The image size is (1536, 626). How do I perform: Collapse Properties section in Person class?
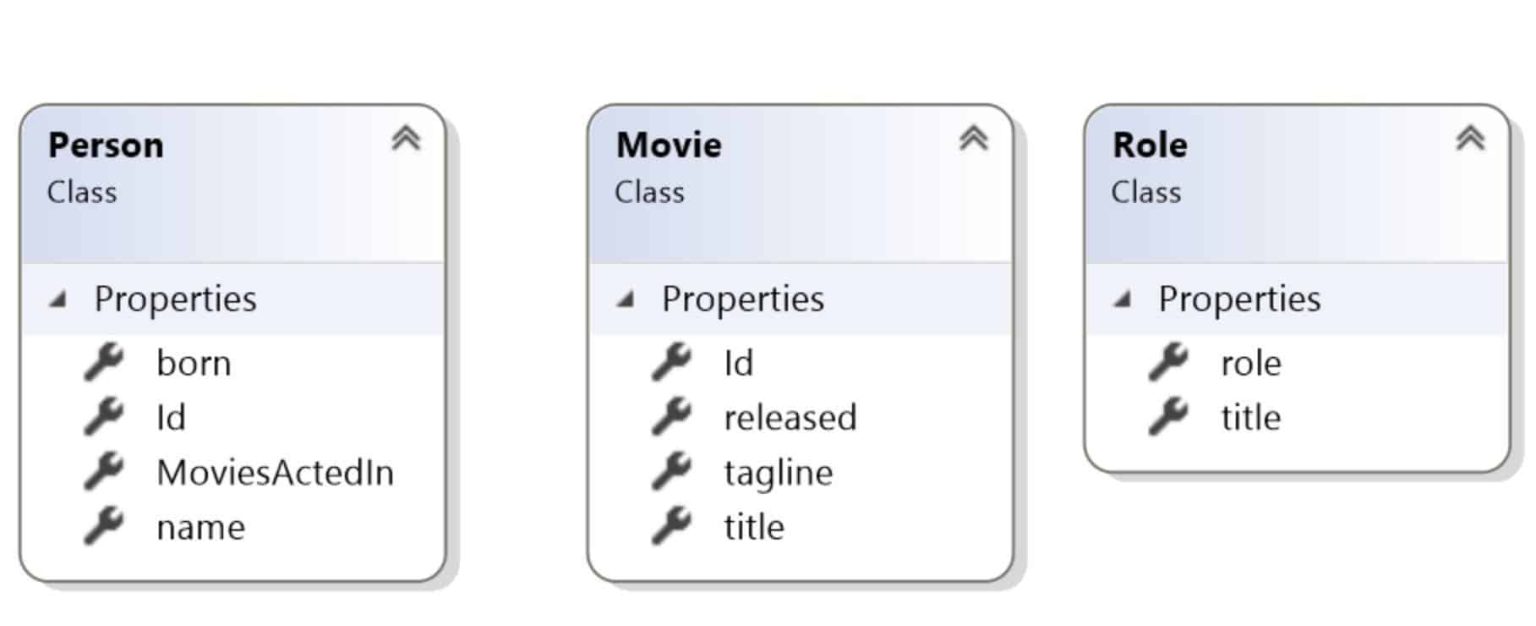(59, 299)
